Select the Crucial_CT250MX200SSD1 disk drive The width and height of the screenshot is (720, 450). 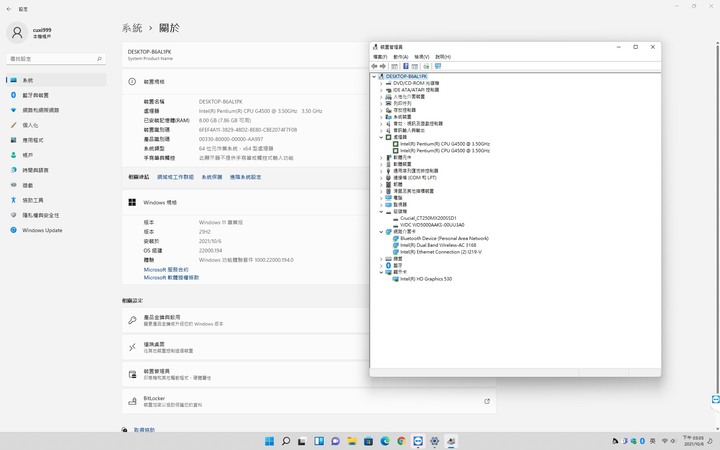(428, 218)
